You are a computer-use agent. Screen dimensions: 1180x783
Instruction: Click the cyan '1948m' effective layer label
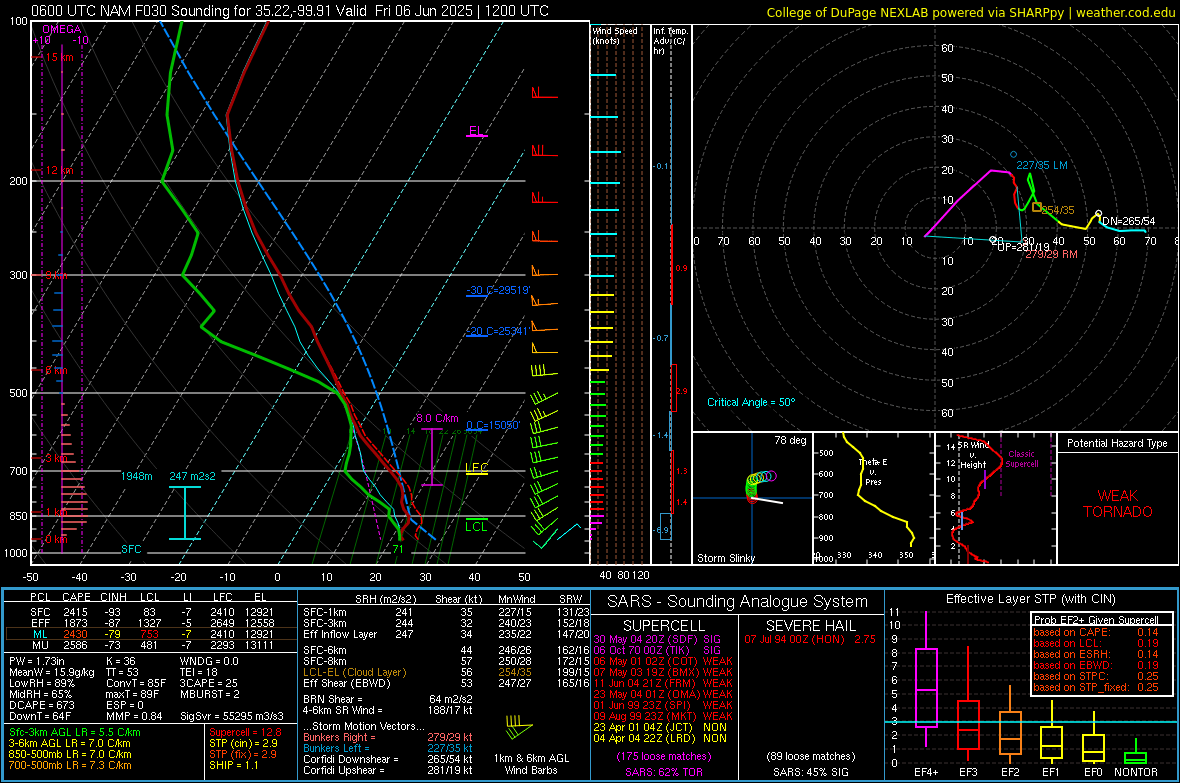coord(136,476)
